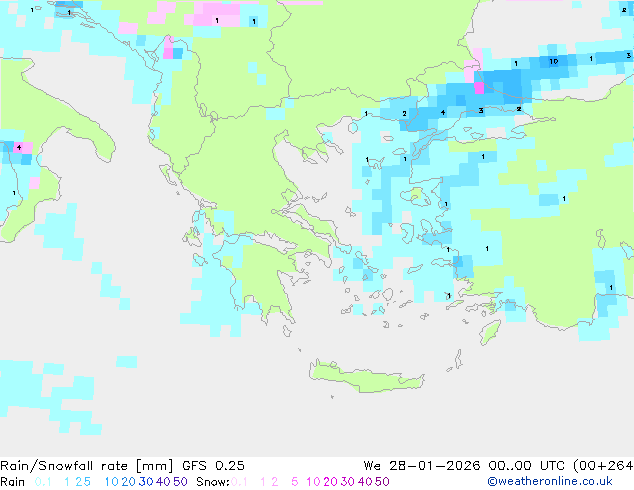Select the 2 value in Snow legend
The width and height of the screenshot is (634, 490).
[275, 482]
